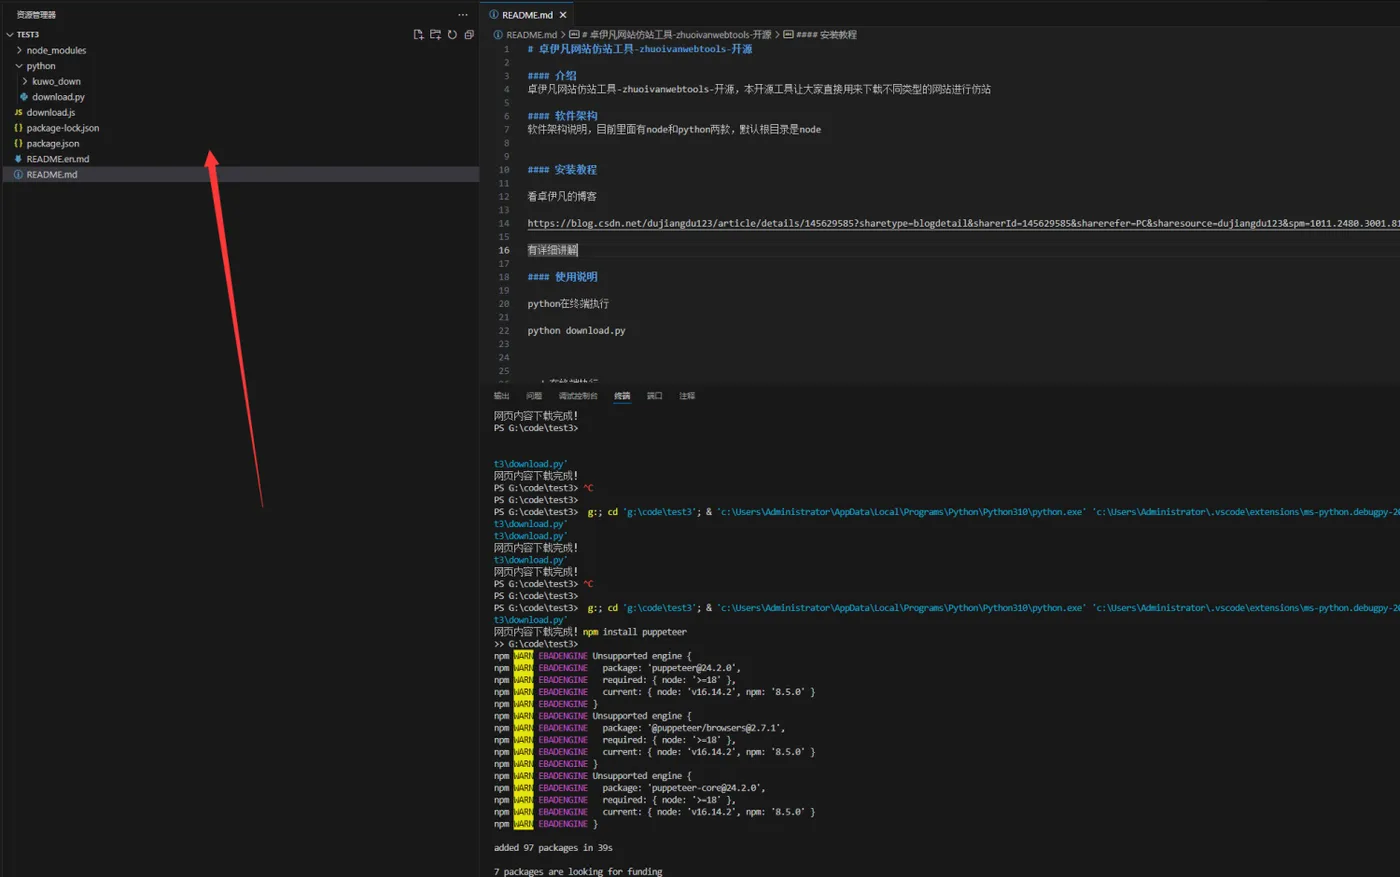Open the 调试控制台 (Debug Console) tab

[x=577, y=396]
